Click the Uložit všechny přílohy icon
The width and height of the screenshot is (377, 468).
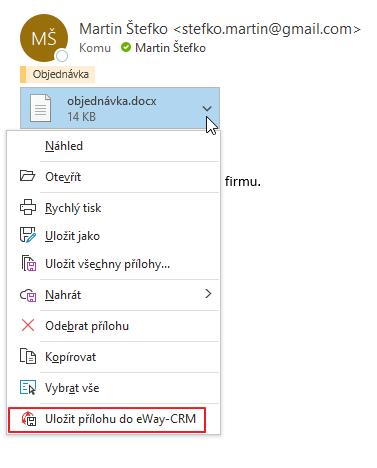pos(29,263)
